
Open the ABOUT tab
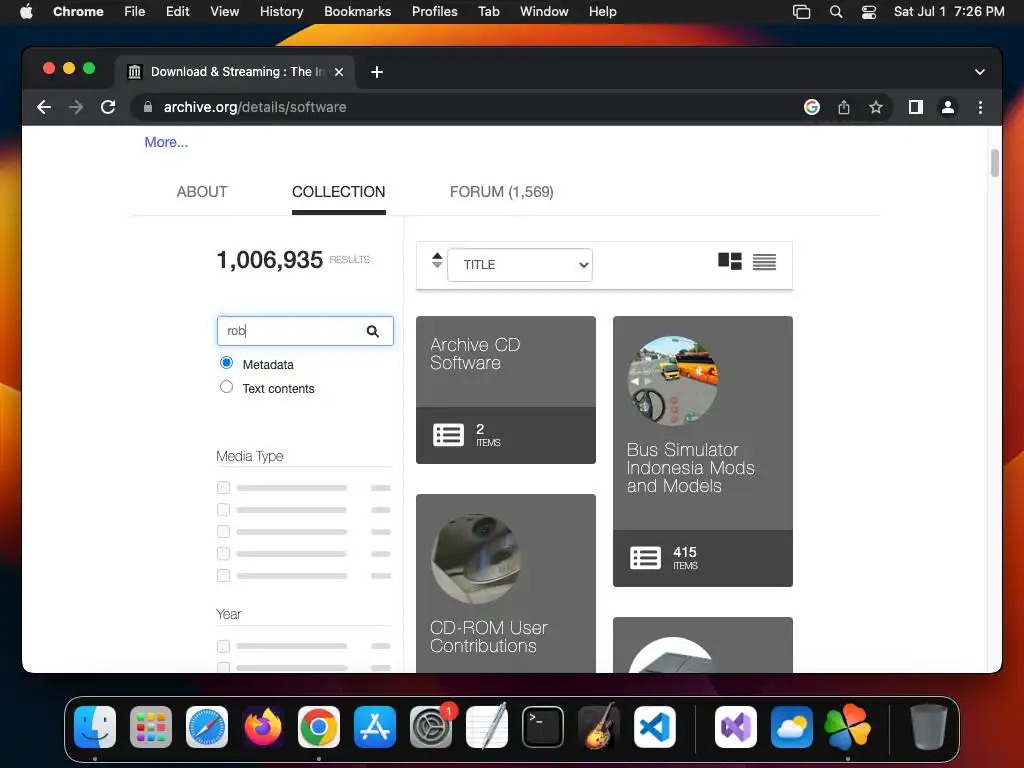point(202,192)
